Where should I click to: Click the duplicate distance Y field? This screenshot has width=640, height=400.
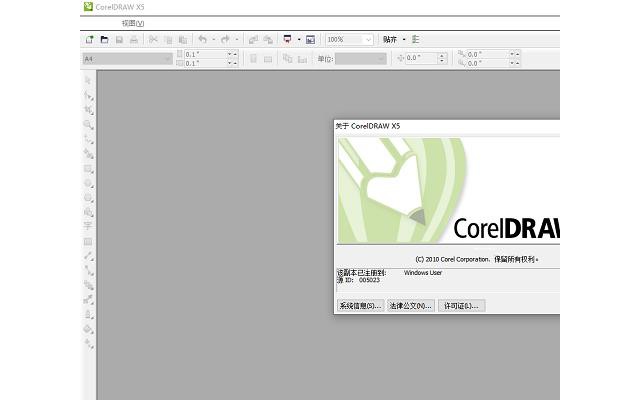(x=487, y=63)
